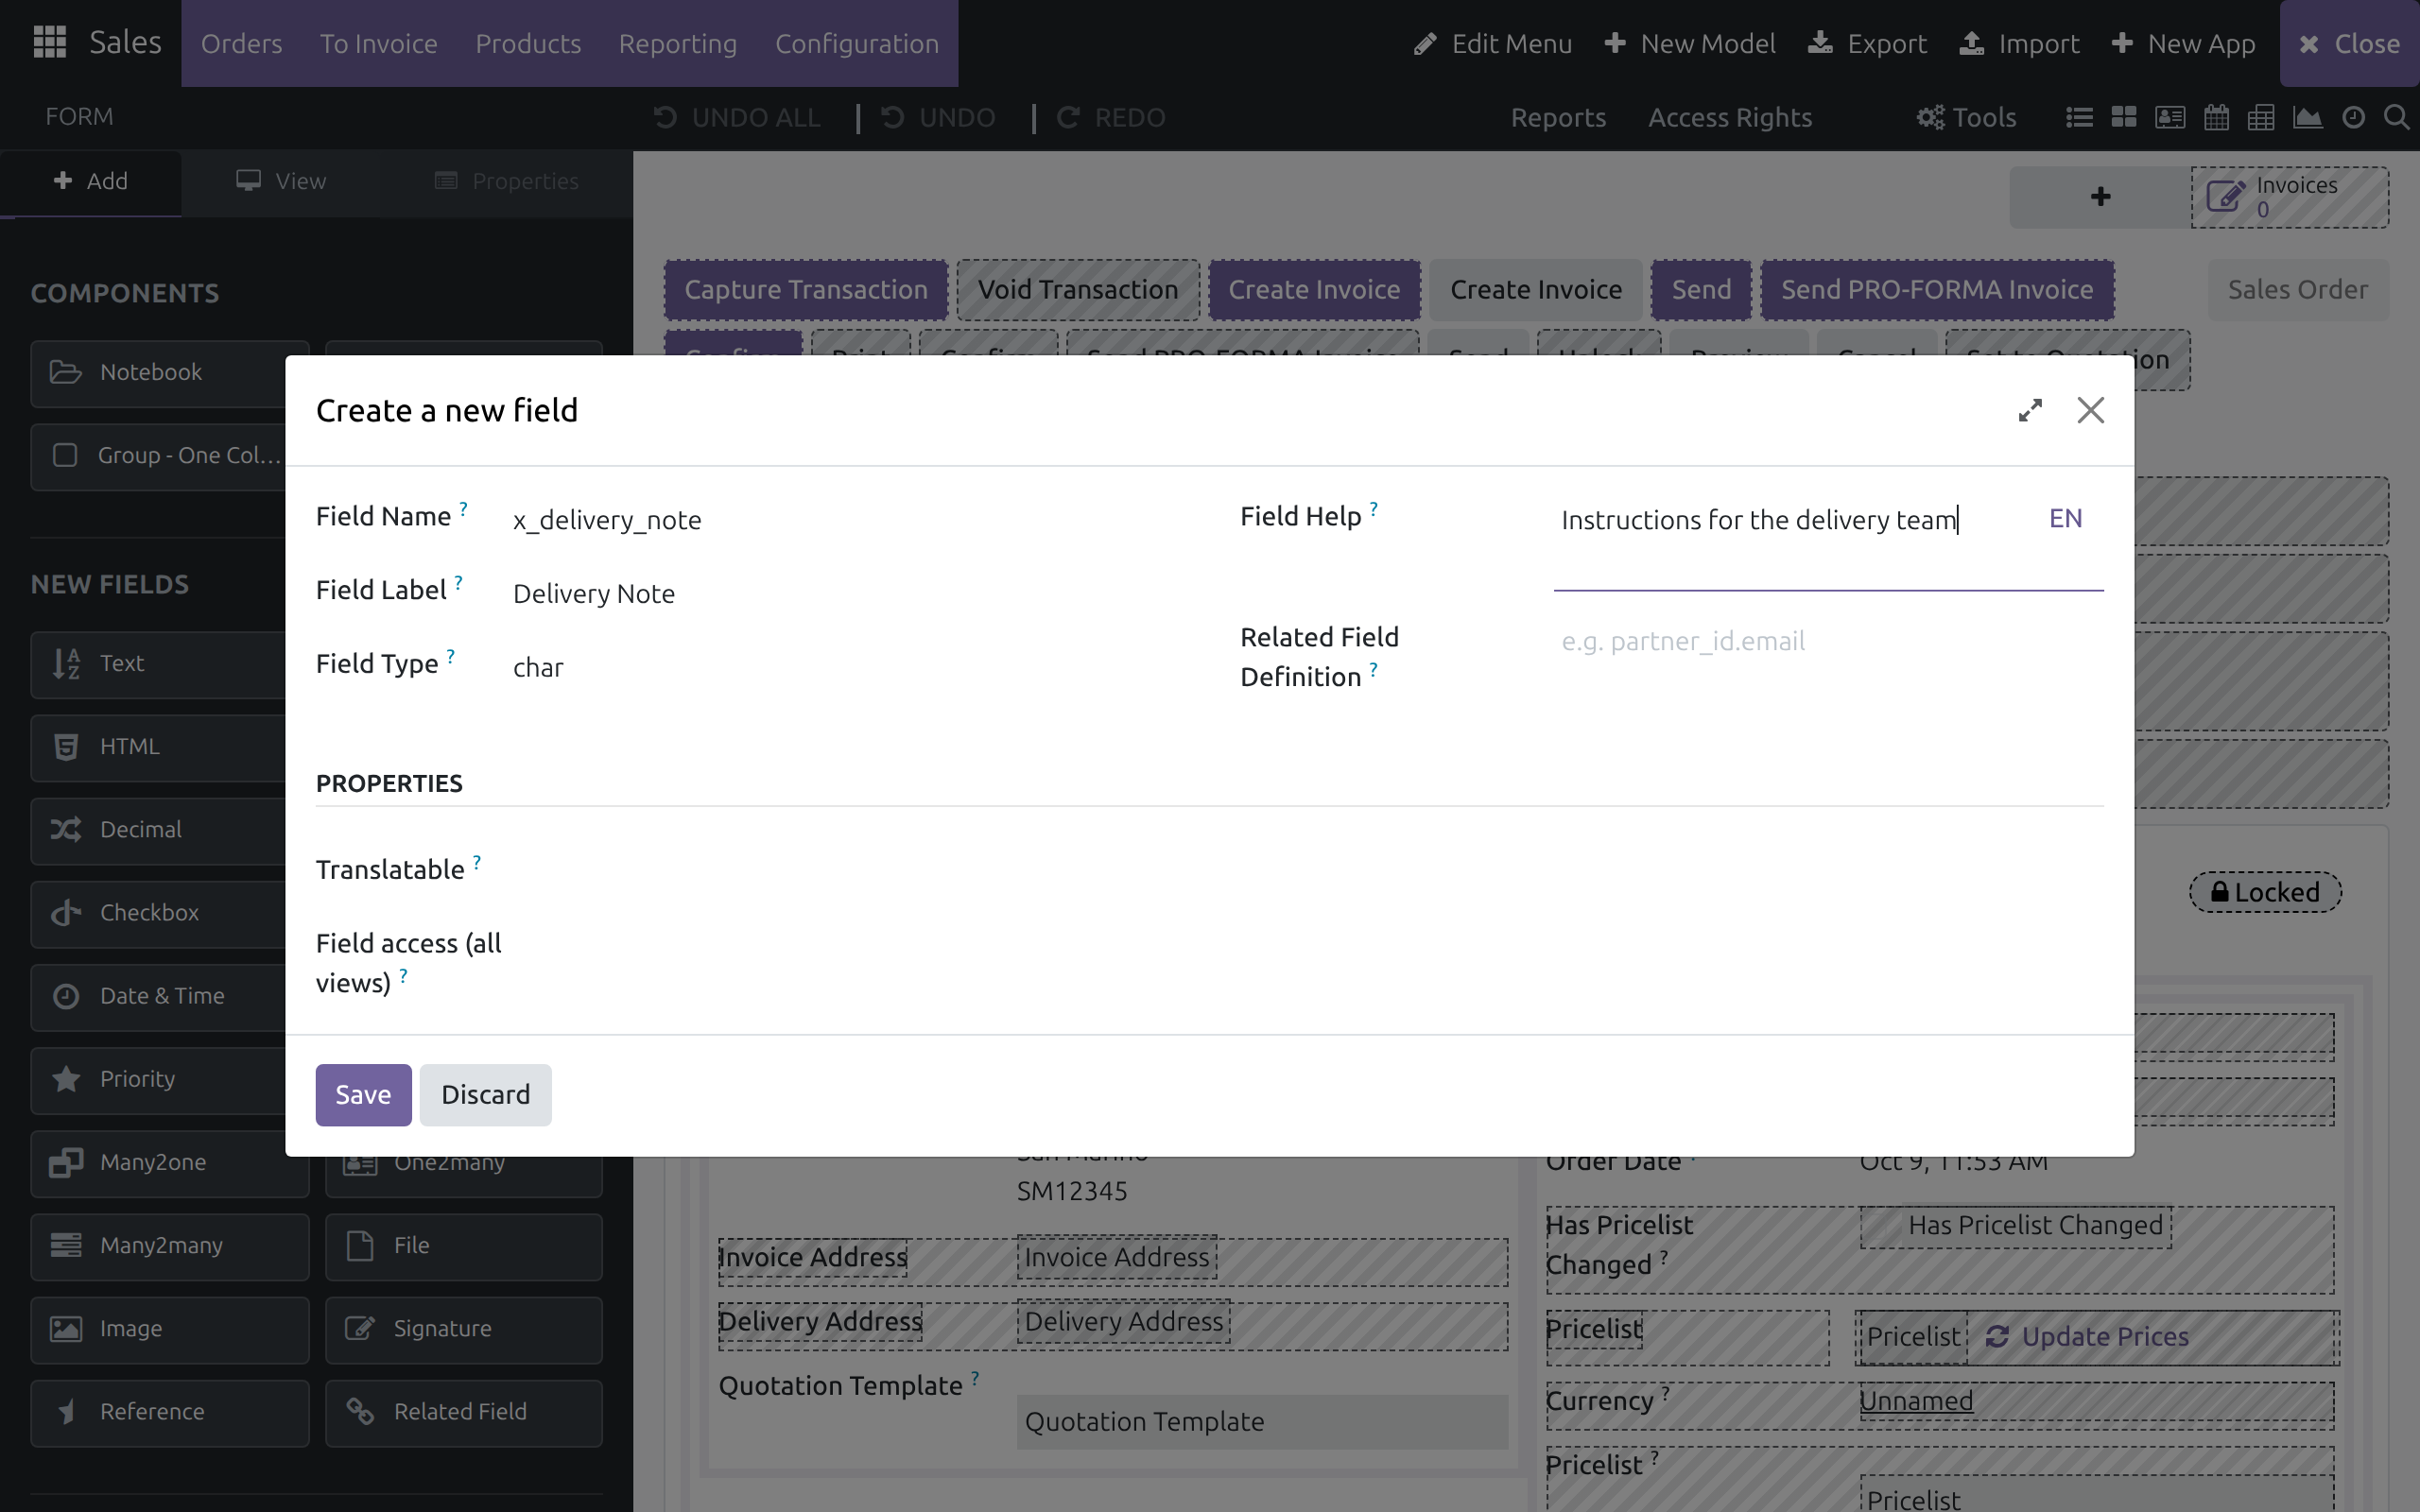Show help tooltip for Translatable
Screen dimensions: 2420x1512
pos(477,862)
